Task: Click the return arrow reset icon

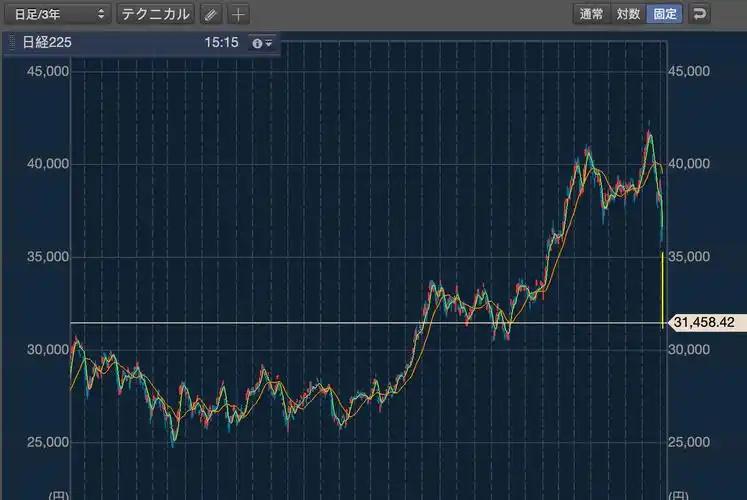Action: pyautogui.click(x=699, y=14)
